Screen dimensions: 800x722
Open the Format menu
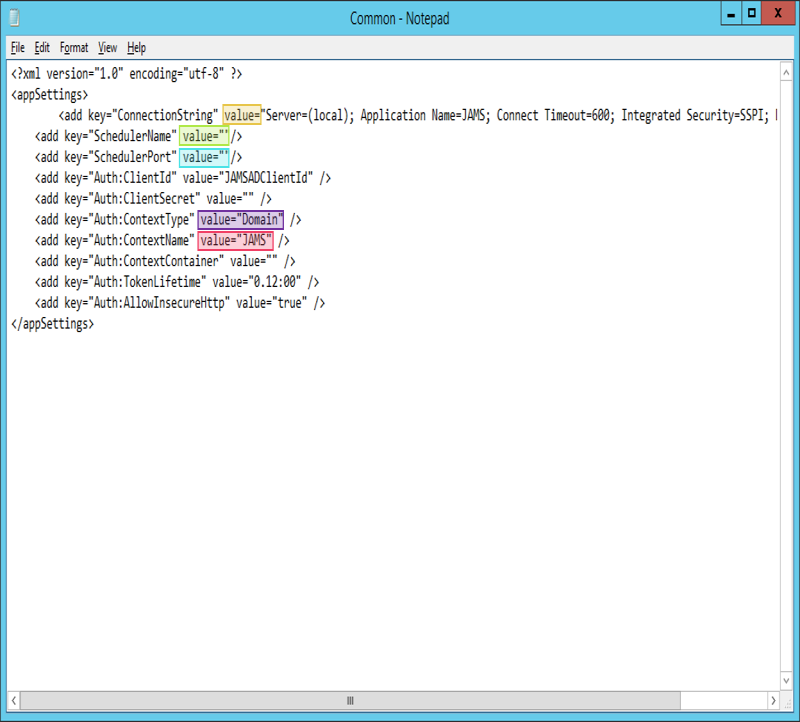coord(74,48)
